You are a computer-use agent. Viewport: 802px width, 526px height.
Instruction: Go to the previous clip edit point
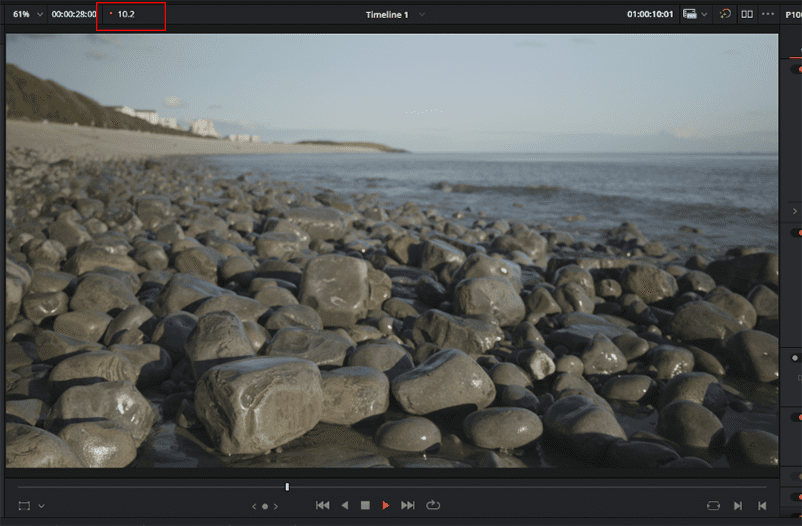pyautogui.click(x=761, y=506)
